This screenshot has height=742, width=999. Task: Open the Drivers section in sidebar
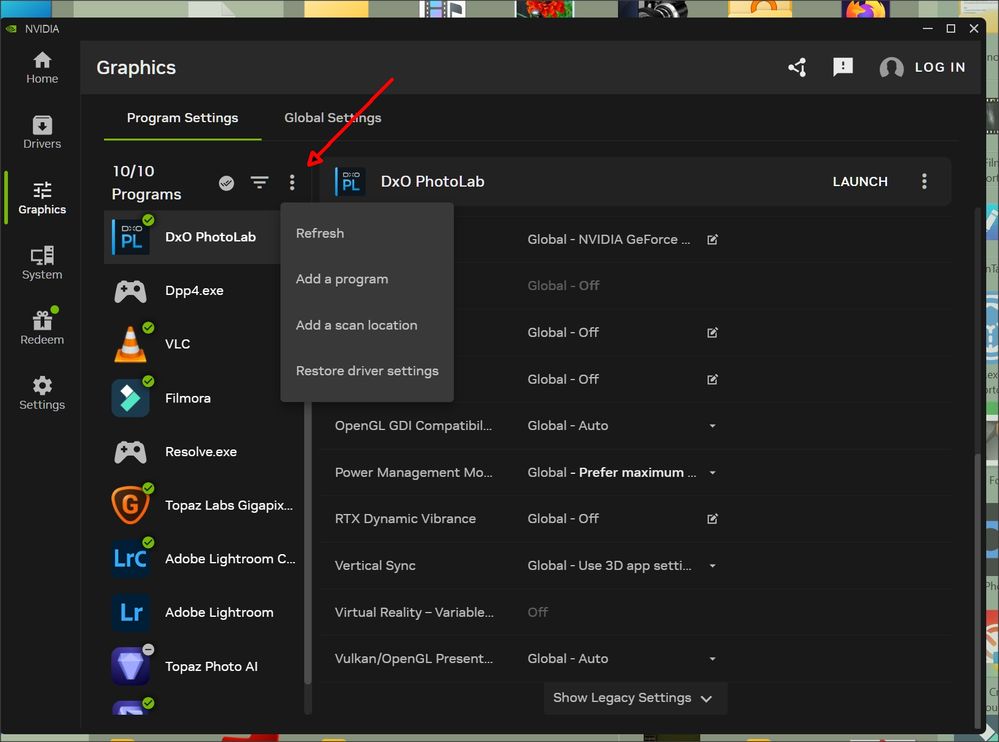42,132
